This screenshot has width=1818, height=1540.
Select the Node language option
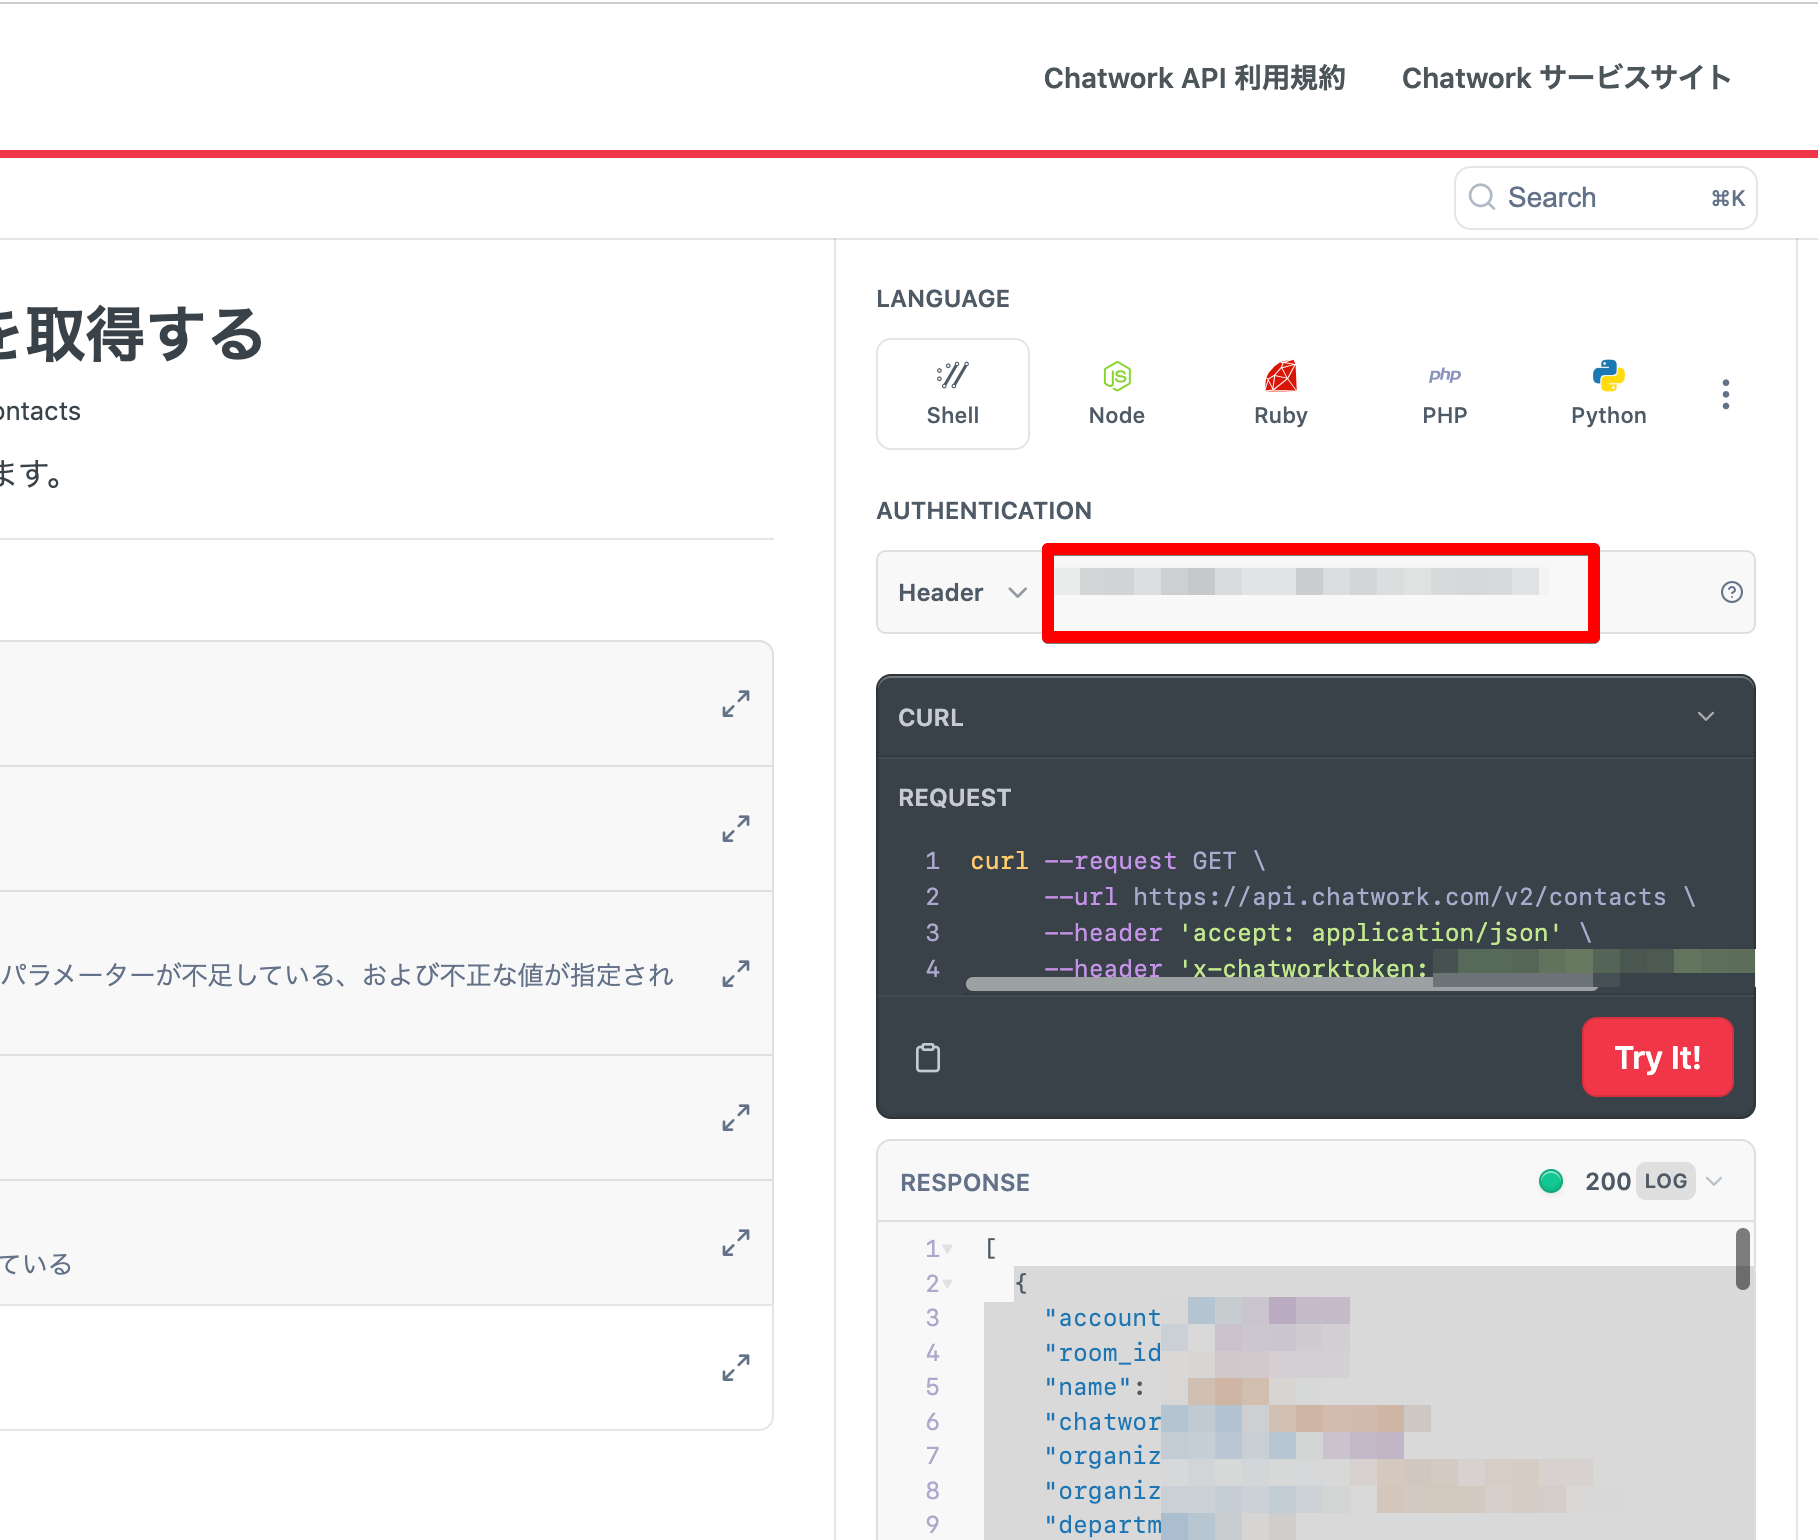[x=1116, y=394]
